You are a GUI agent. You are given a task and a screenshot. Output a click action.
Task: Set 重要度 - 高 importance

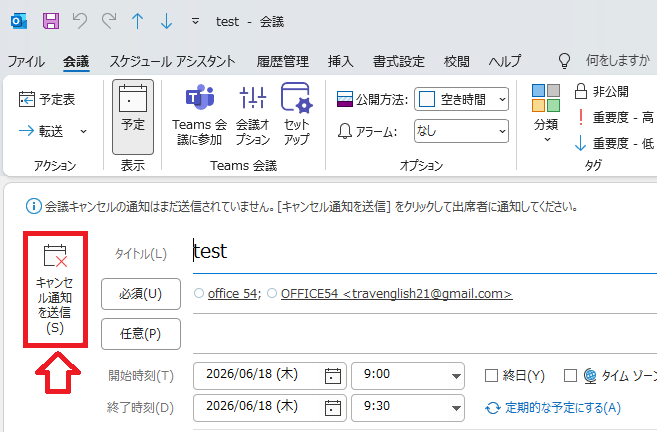pos(614,117)
